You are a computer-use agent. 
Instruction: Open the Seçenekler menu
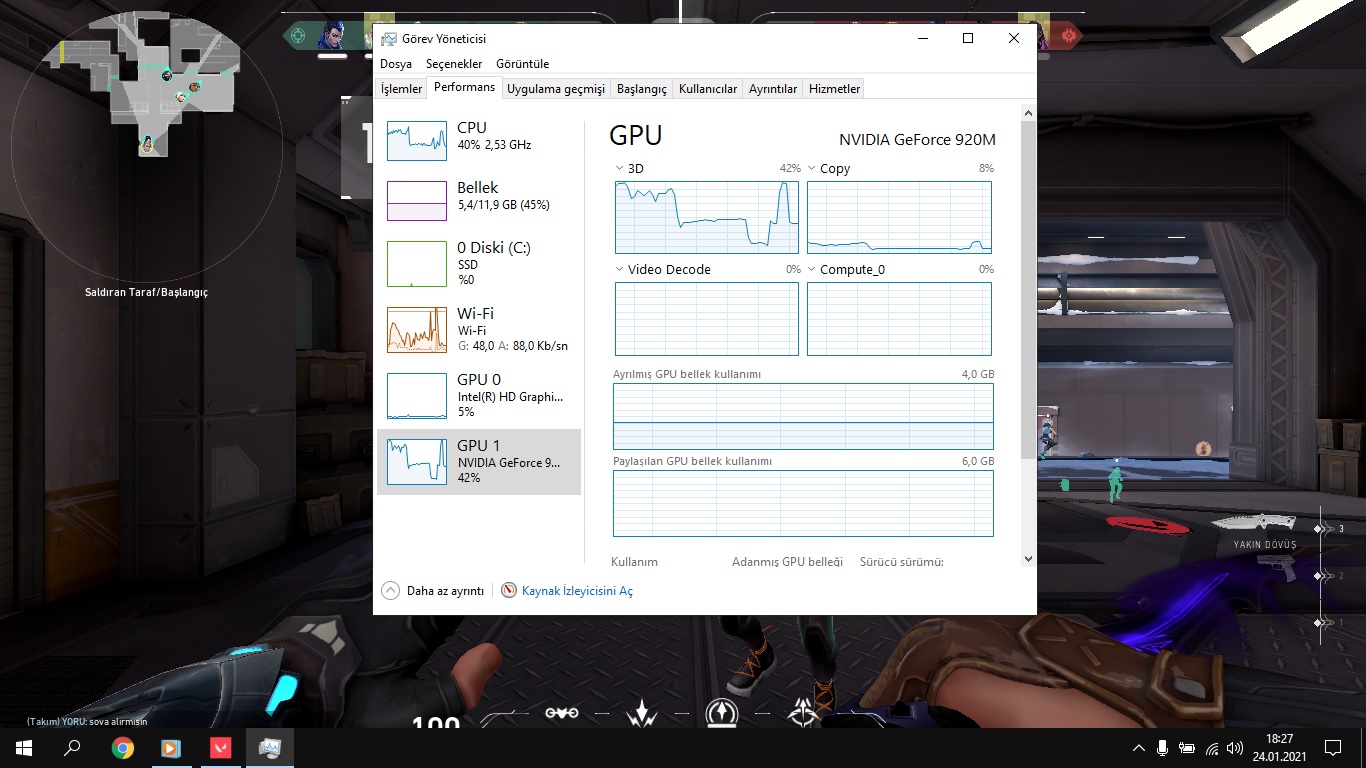pos(454,64)
